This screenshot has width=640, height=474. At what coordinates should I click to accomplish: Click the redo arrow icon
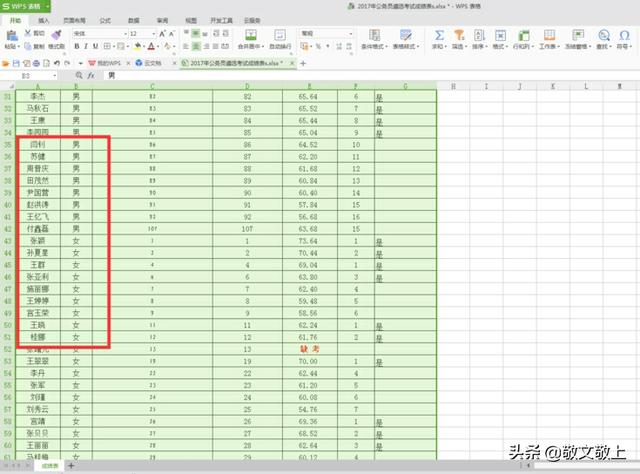pos(67,63)
